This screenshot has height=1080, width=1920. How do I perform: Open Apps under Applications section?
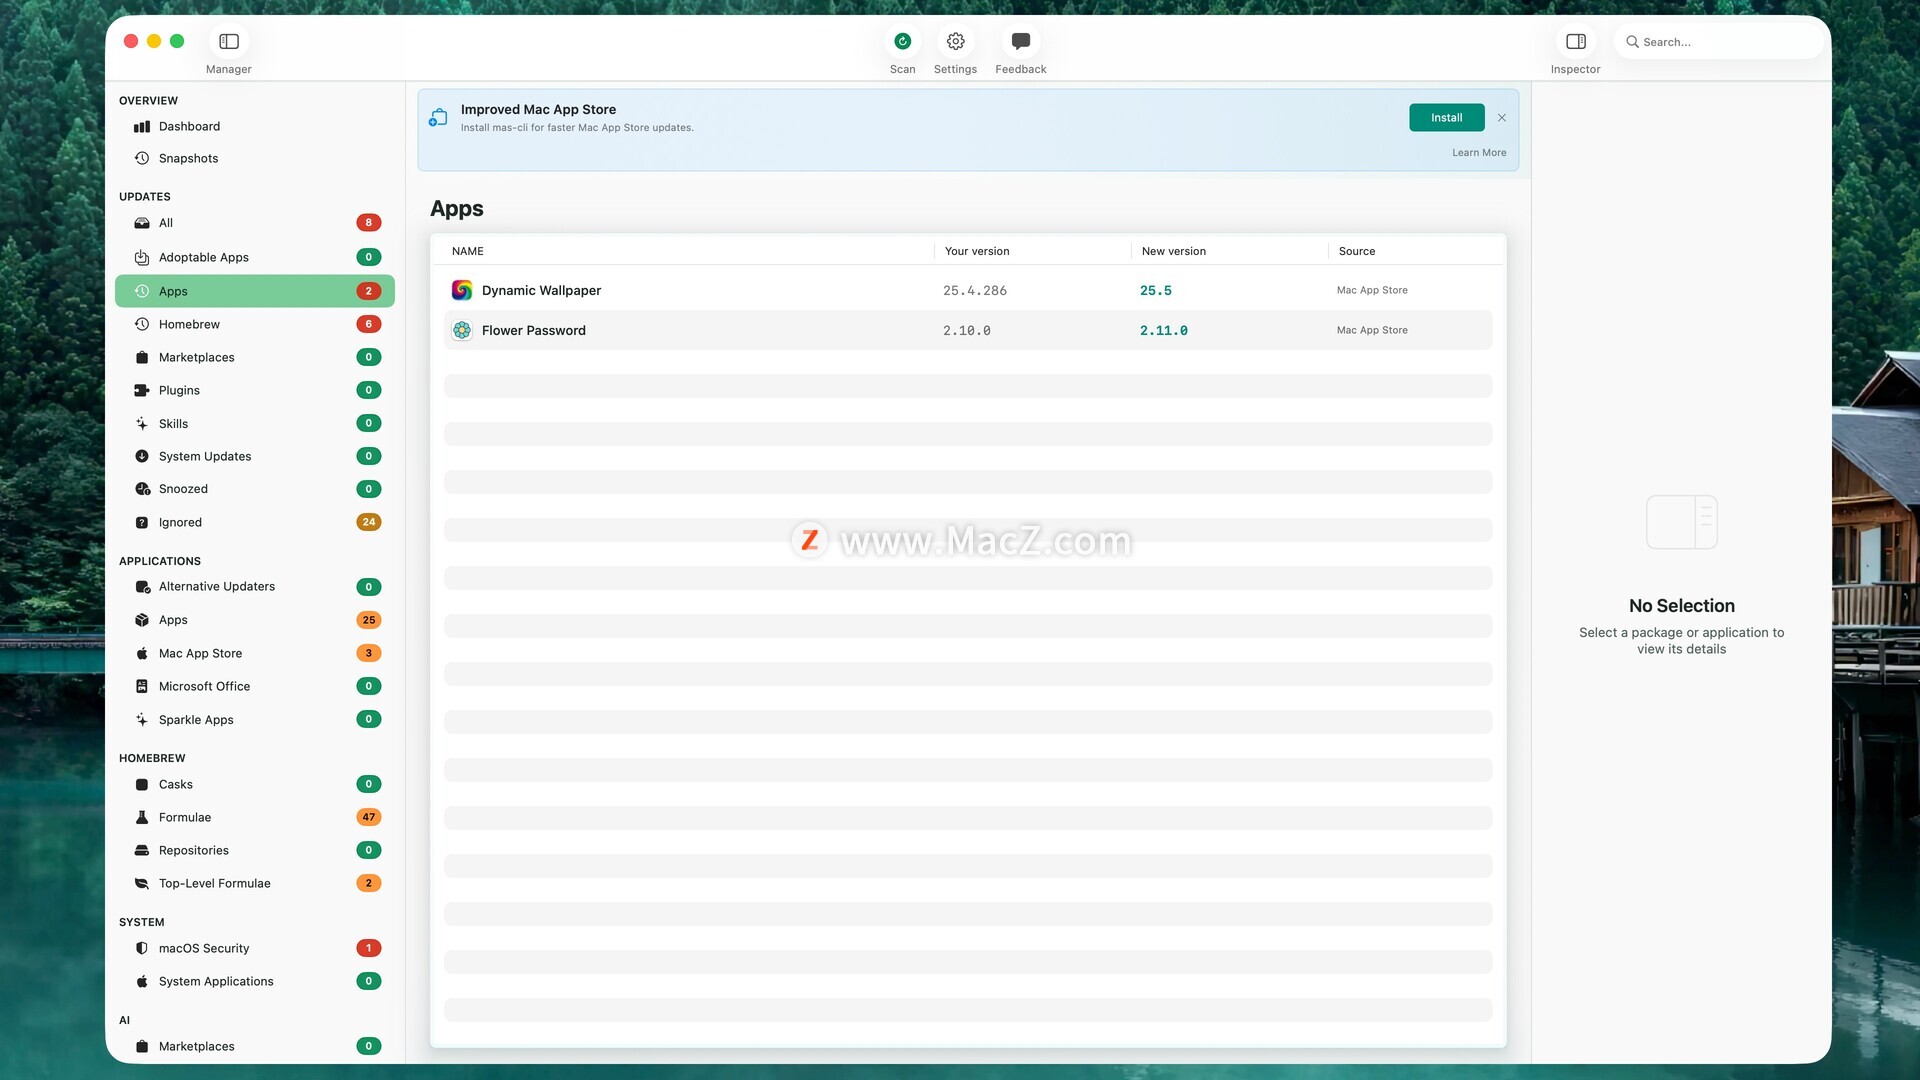pyautogui.click(x=255, y=620)
